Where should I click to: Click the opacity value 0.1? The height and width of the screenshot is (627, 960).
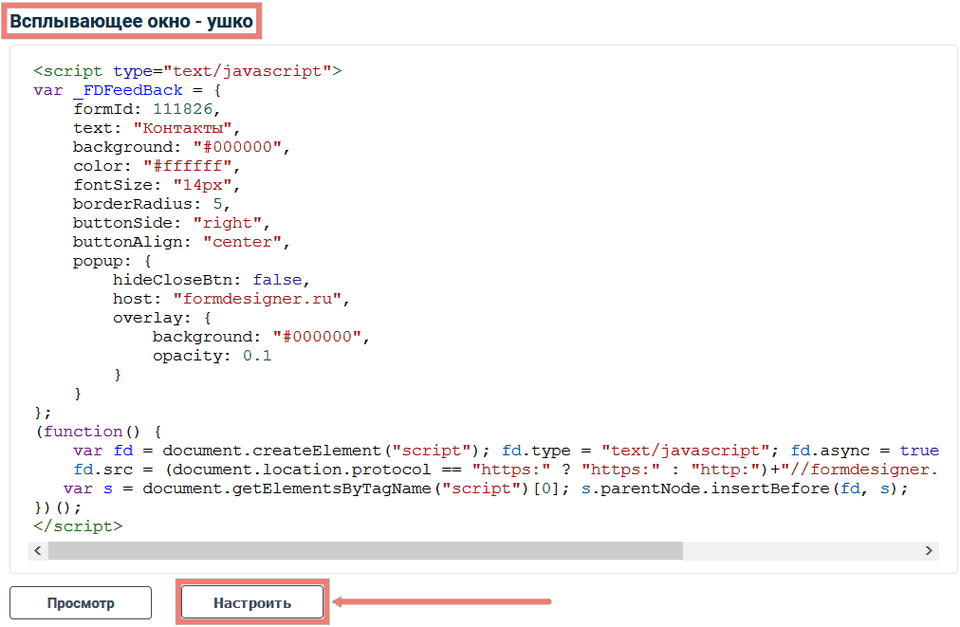pyautogui.click(x=257, y=356)
